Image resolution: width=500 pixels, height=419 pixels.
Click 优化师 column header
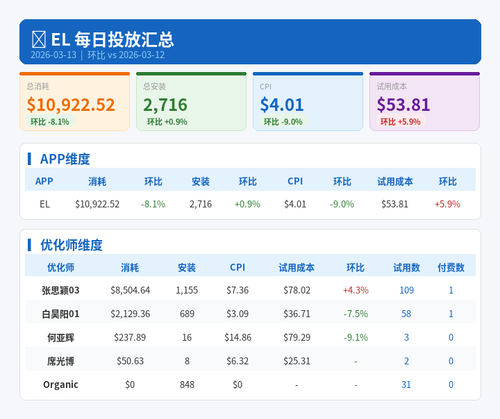pyautogui.click(x=61, y=267)
